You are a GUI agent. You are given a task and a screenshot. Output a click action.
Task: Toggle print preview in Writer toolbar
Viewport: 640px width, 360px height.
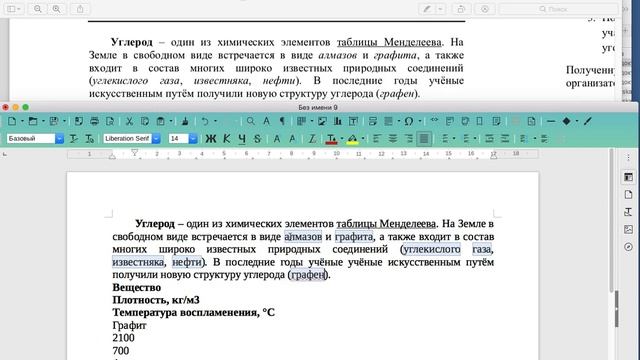coord(110,121)
